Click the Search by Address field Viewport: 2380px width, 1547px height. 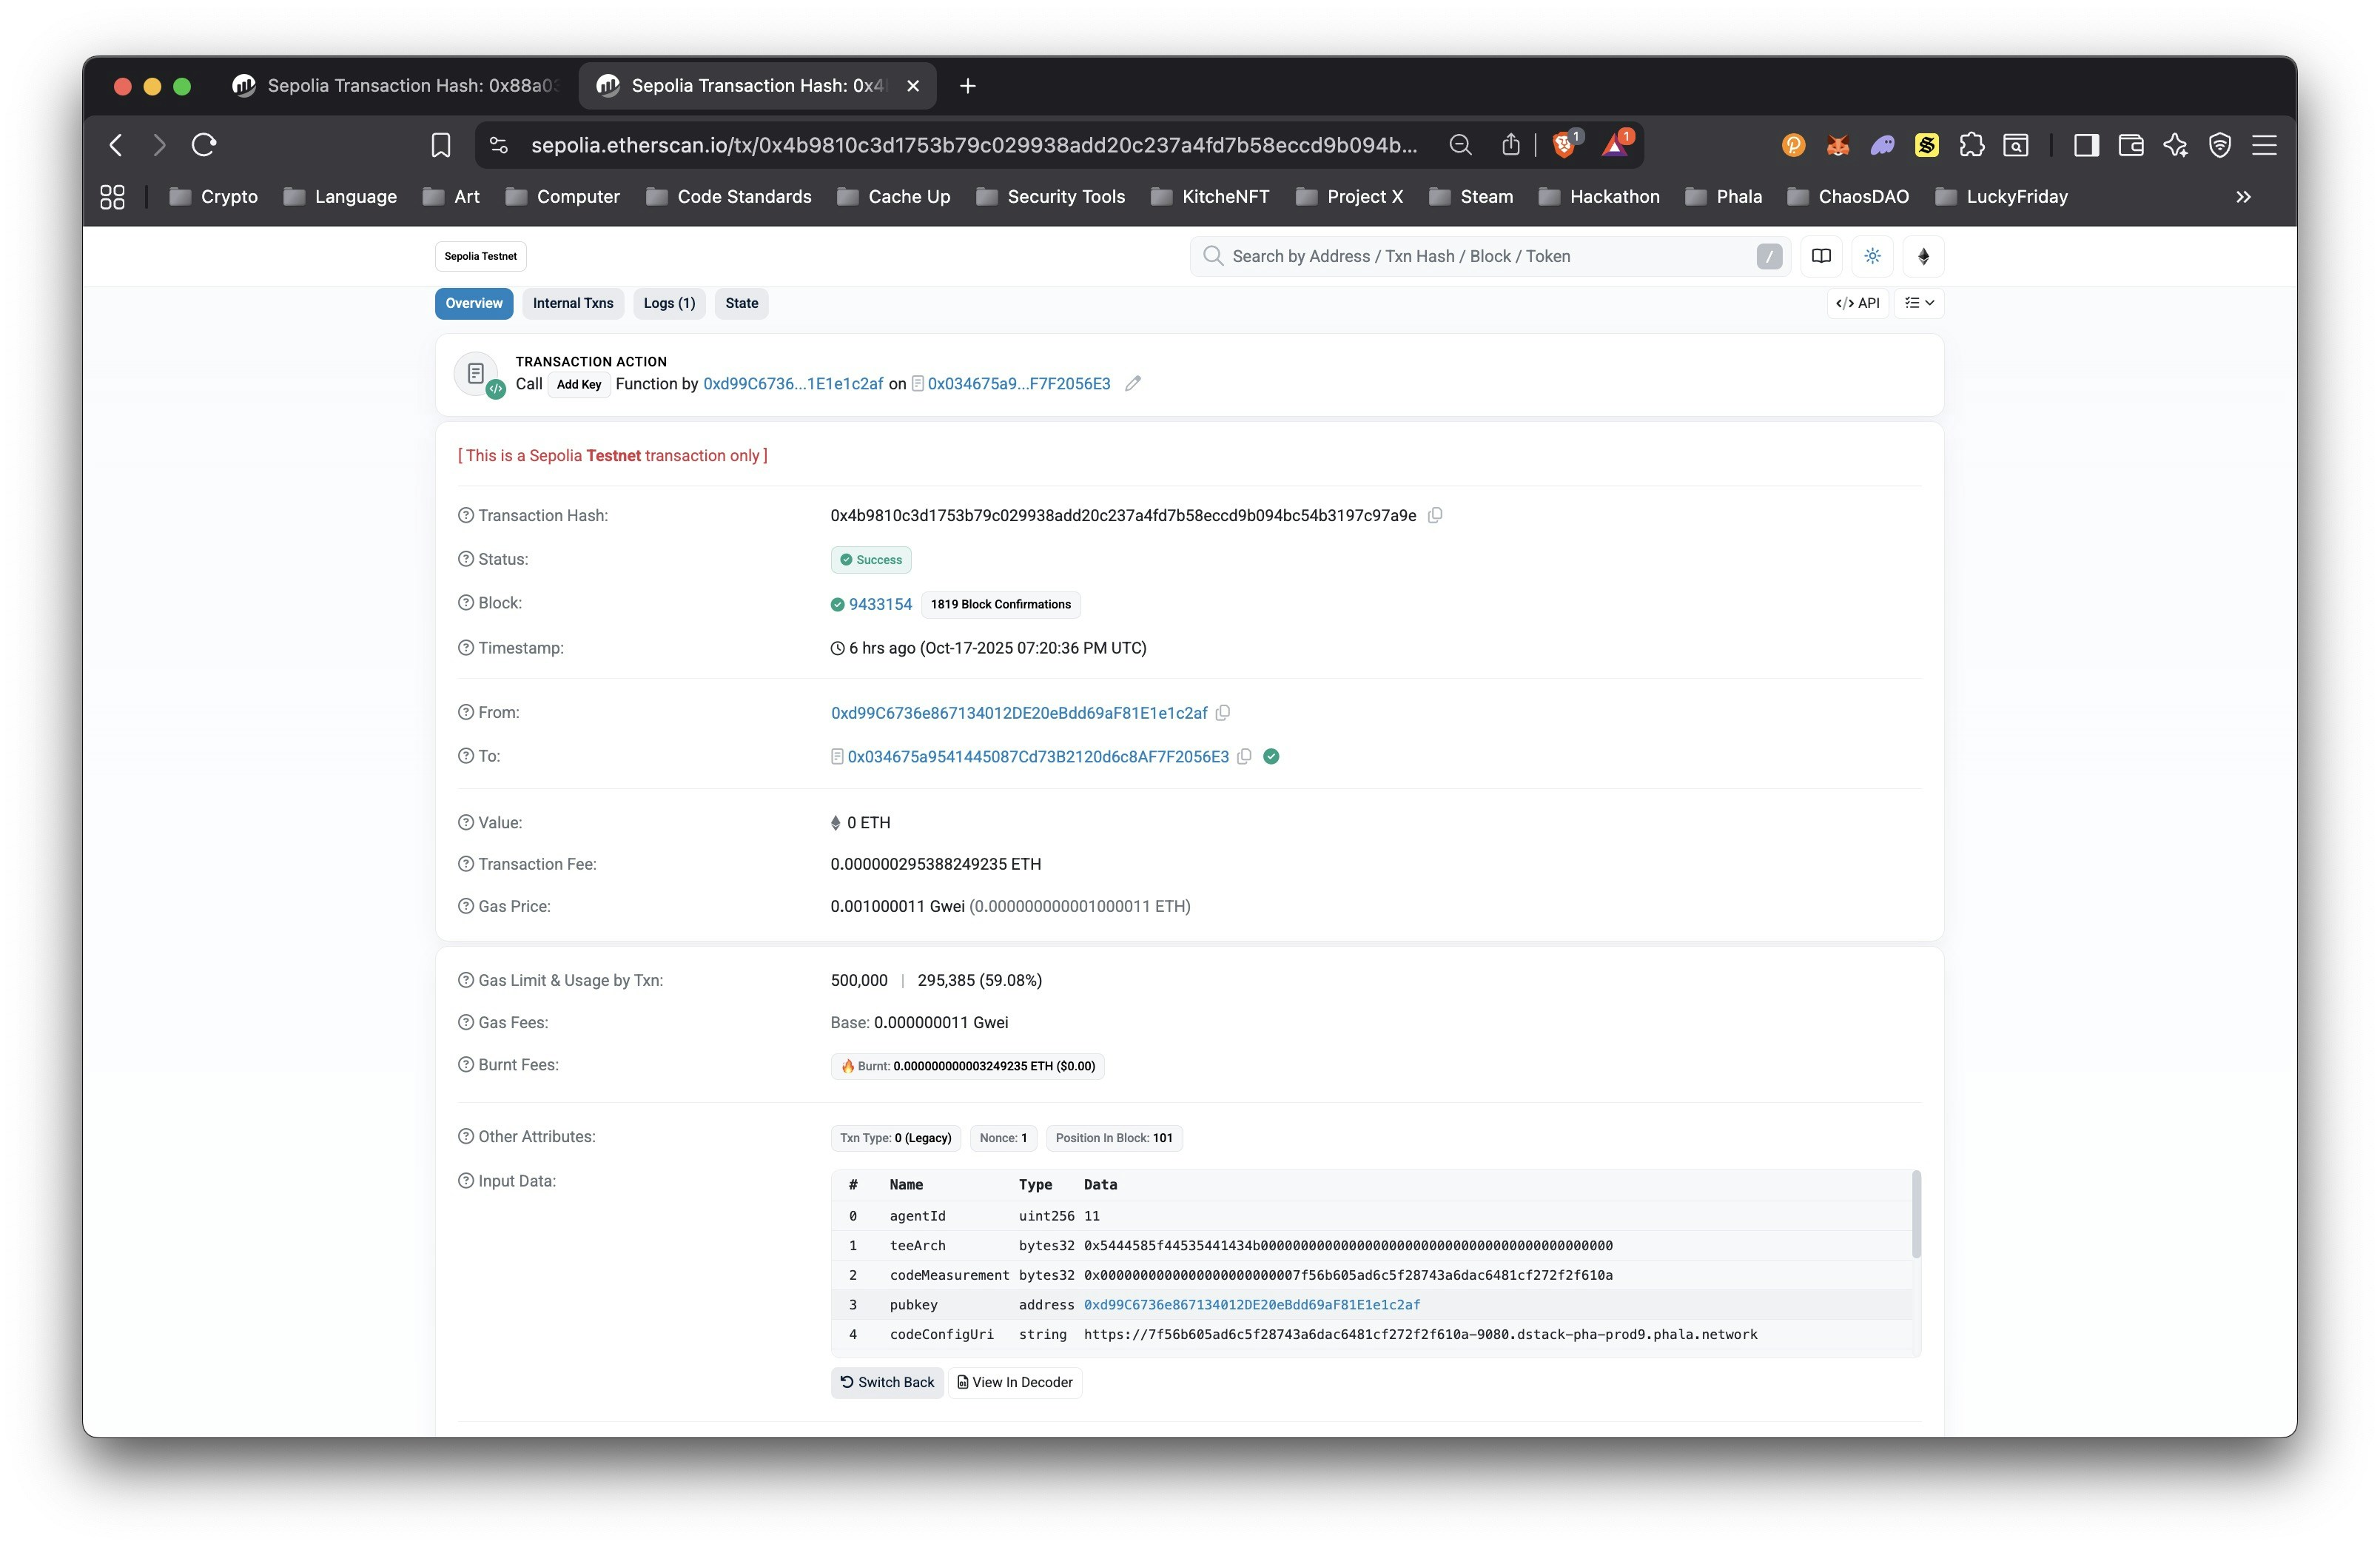click(1450, 256)
